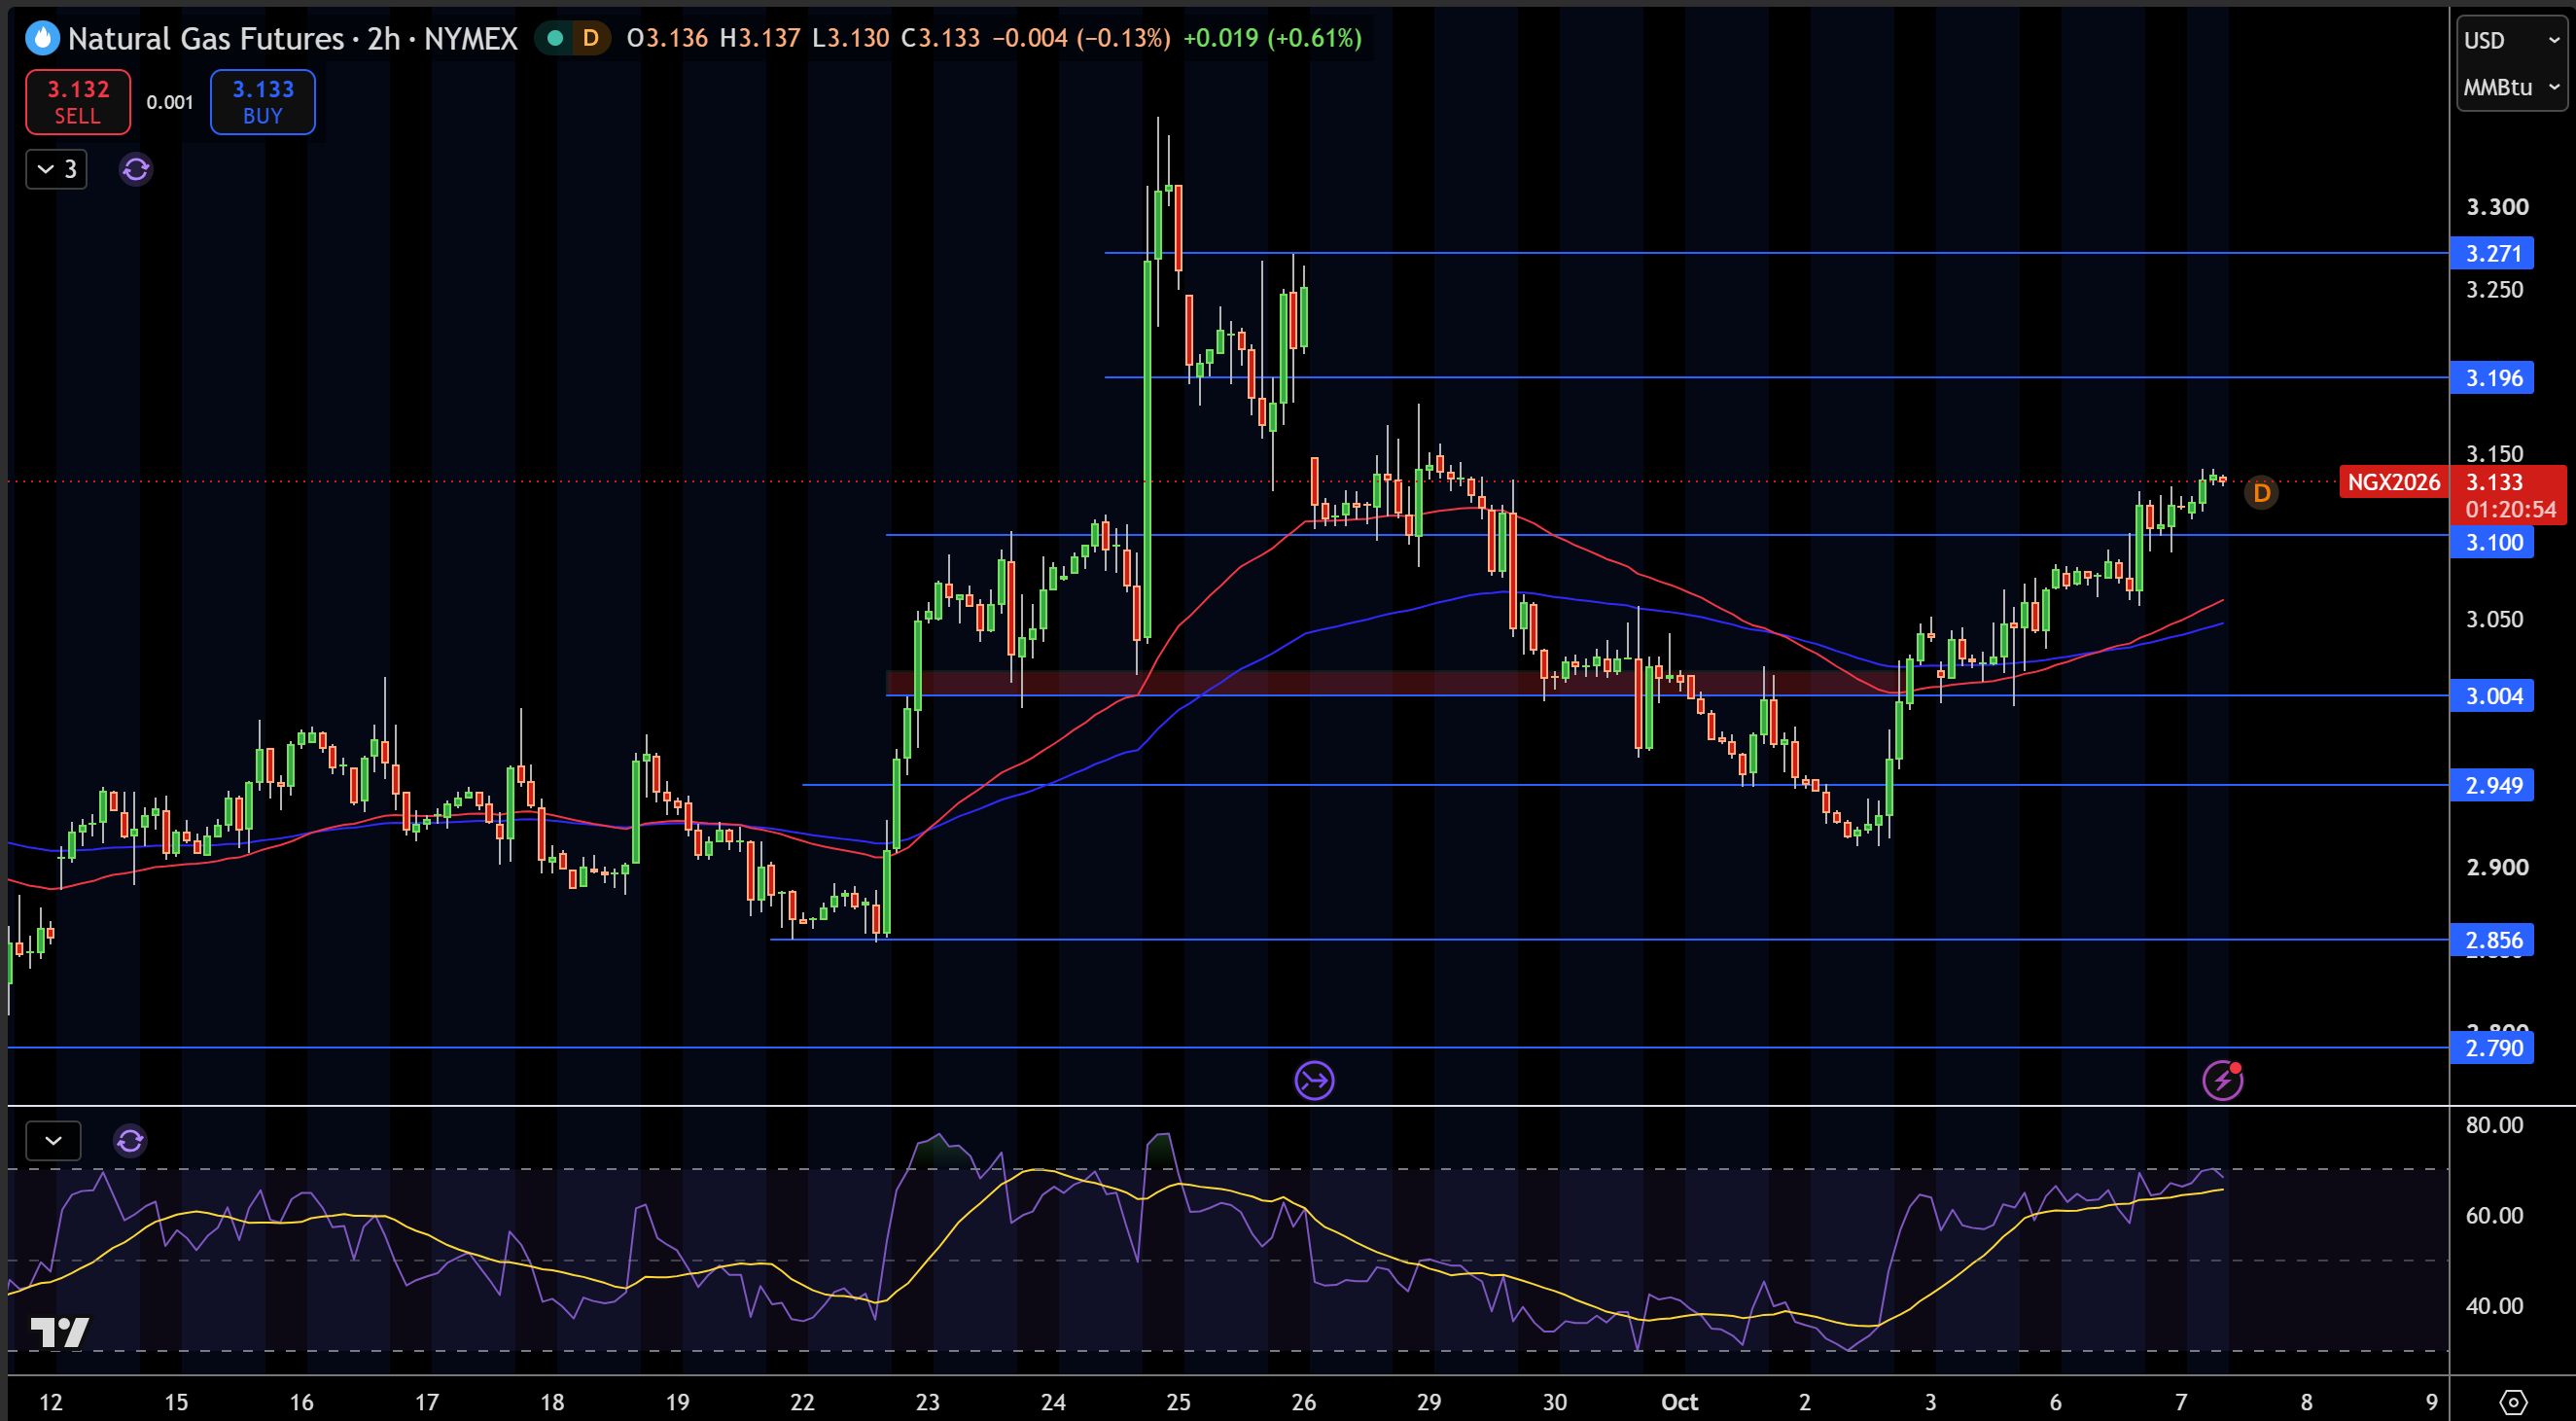Select the 2.790 horizontal line label
The image size is (2576, 1421).
2492,1048
